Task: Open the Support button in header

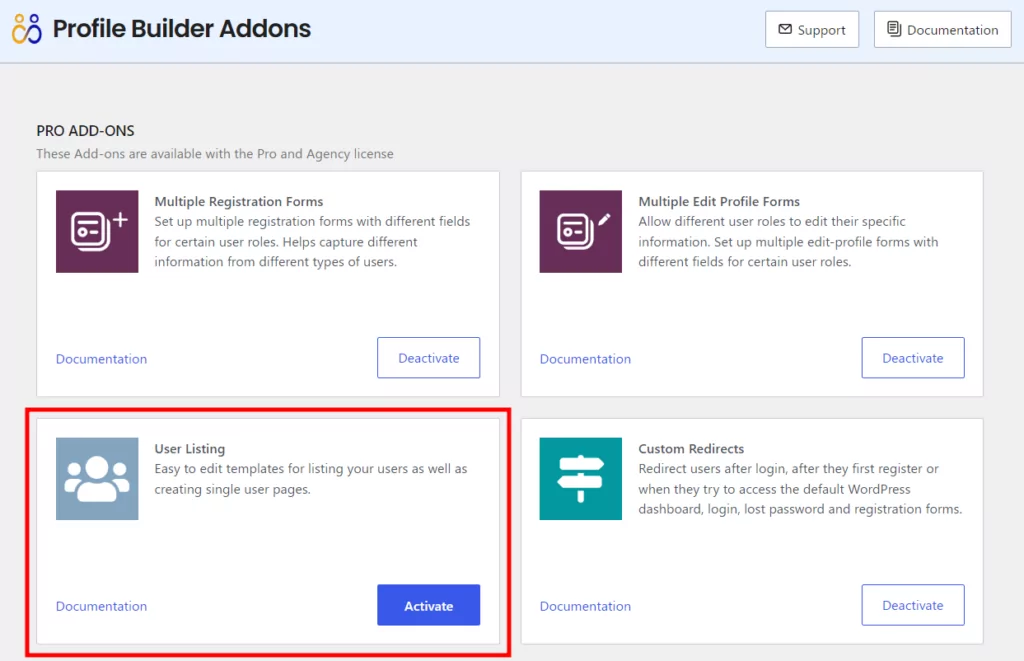Action: tap(812, 29)
